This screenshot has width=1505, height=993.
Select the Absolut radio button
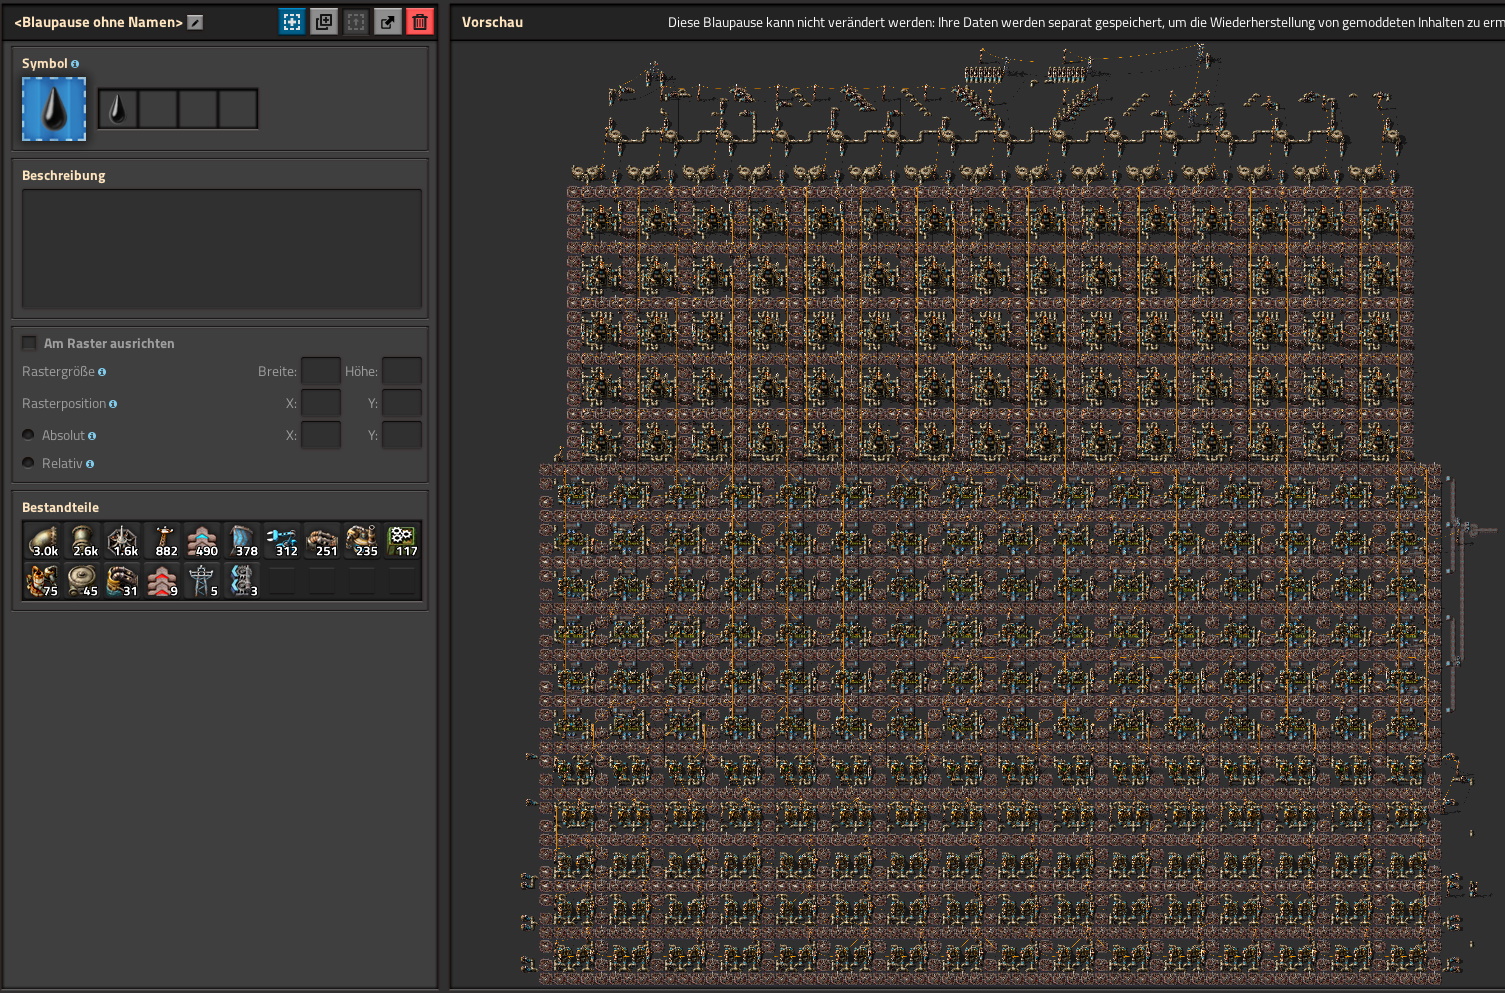pos(29,435)
